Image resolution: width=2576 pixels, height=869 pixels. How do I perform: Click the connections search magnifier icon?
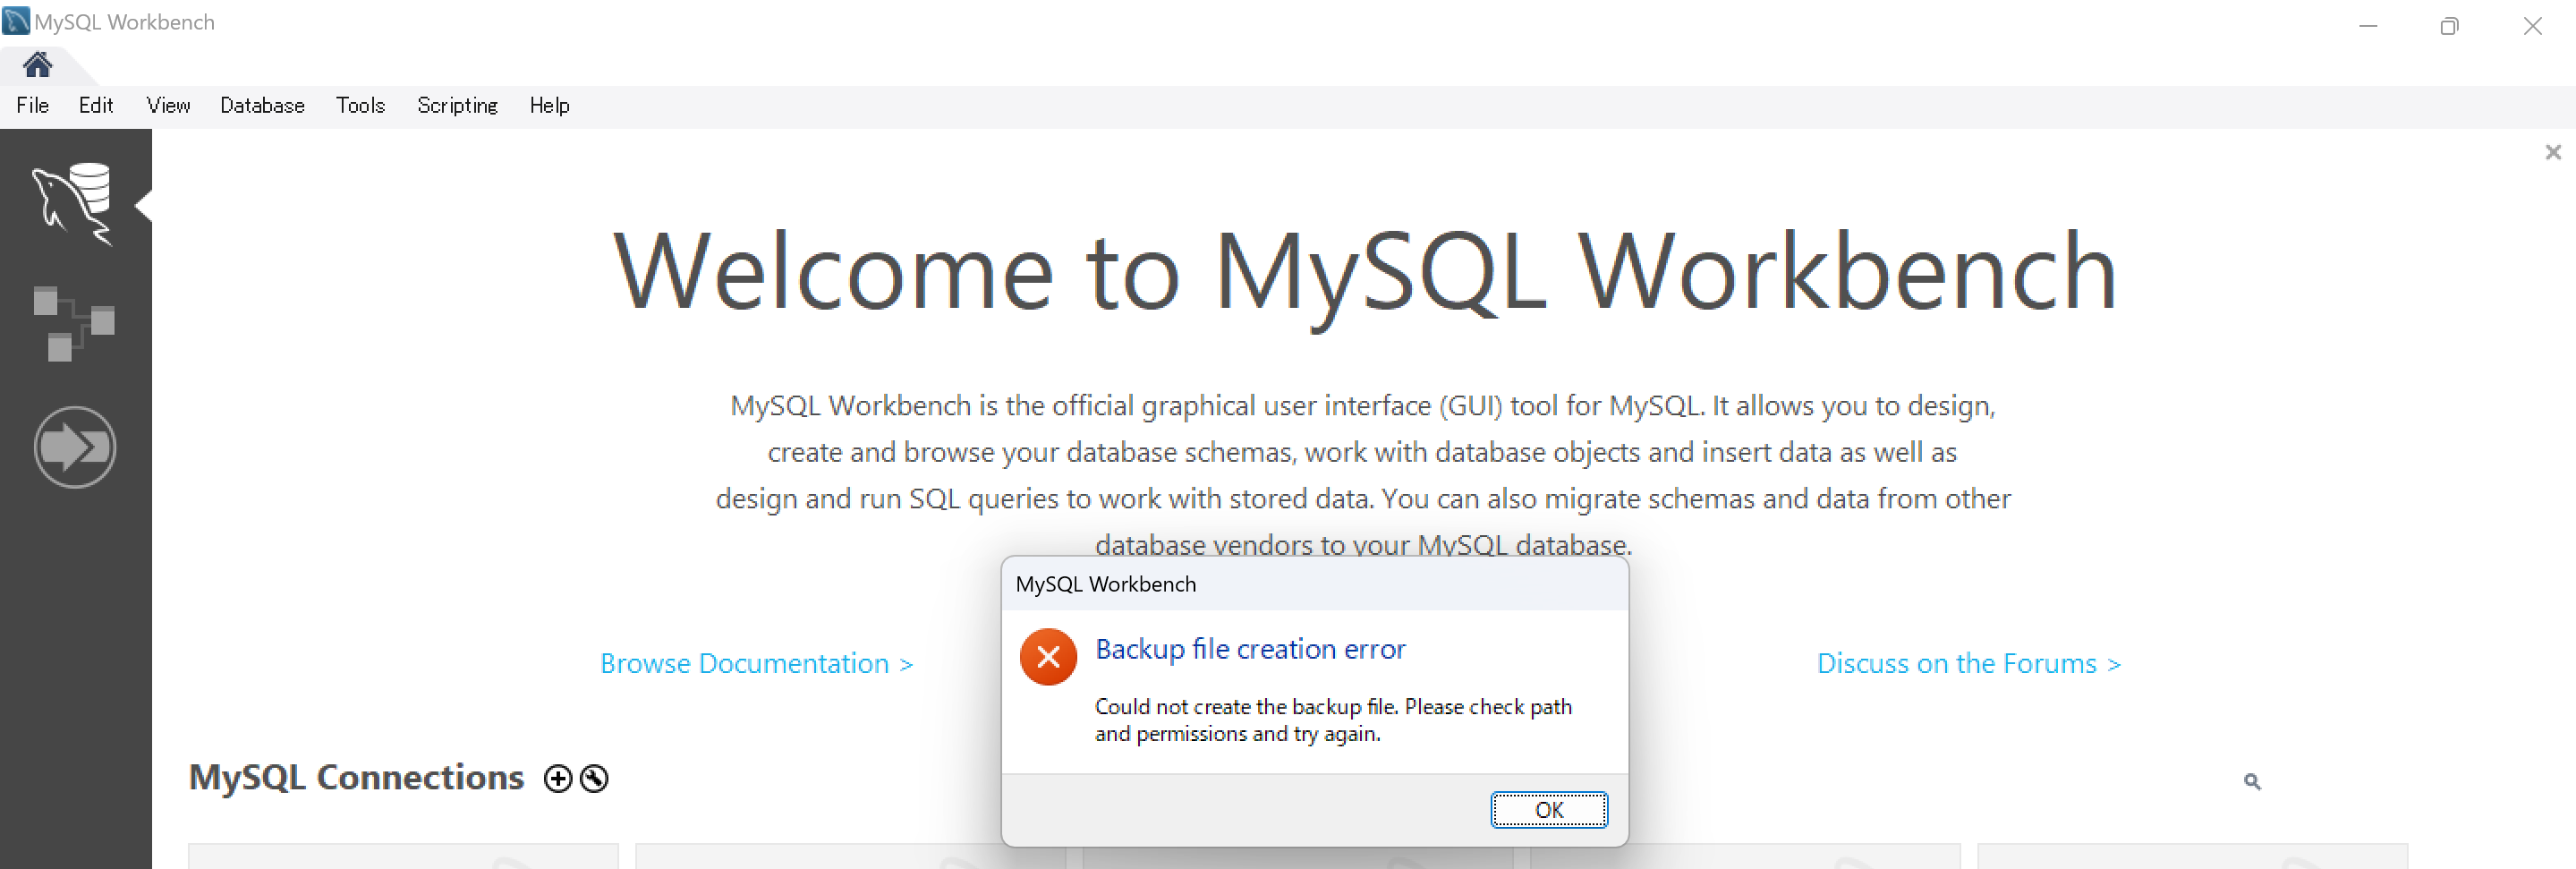(2252, 781)
